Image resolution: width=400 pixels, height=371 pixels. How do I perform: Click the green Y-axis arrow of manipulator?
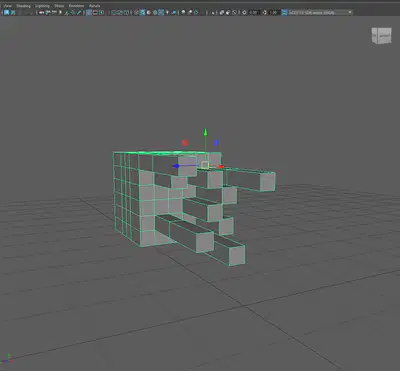[206, 132]
